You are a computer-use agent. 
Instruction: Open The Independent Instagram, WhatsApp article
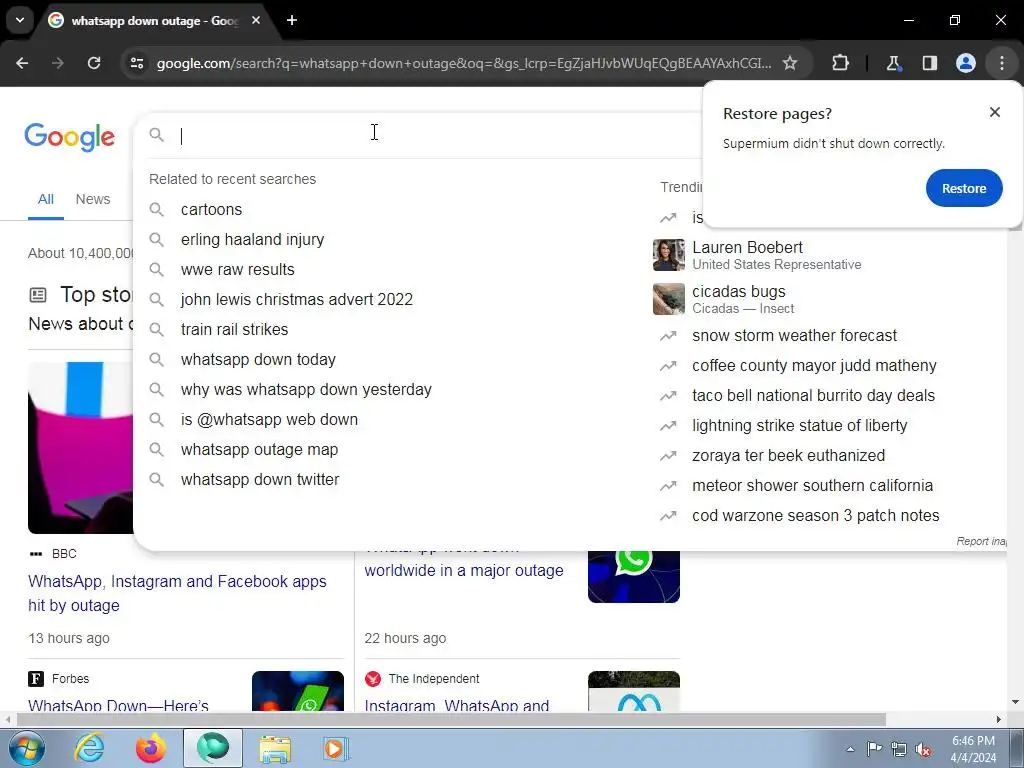point(456,705)
